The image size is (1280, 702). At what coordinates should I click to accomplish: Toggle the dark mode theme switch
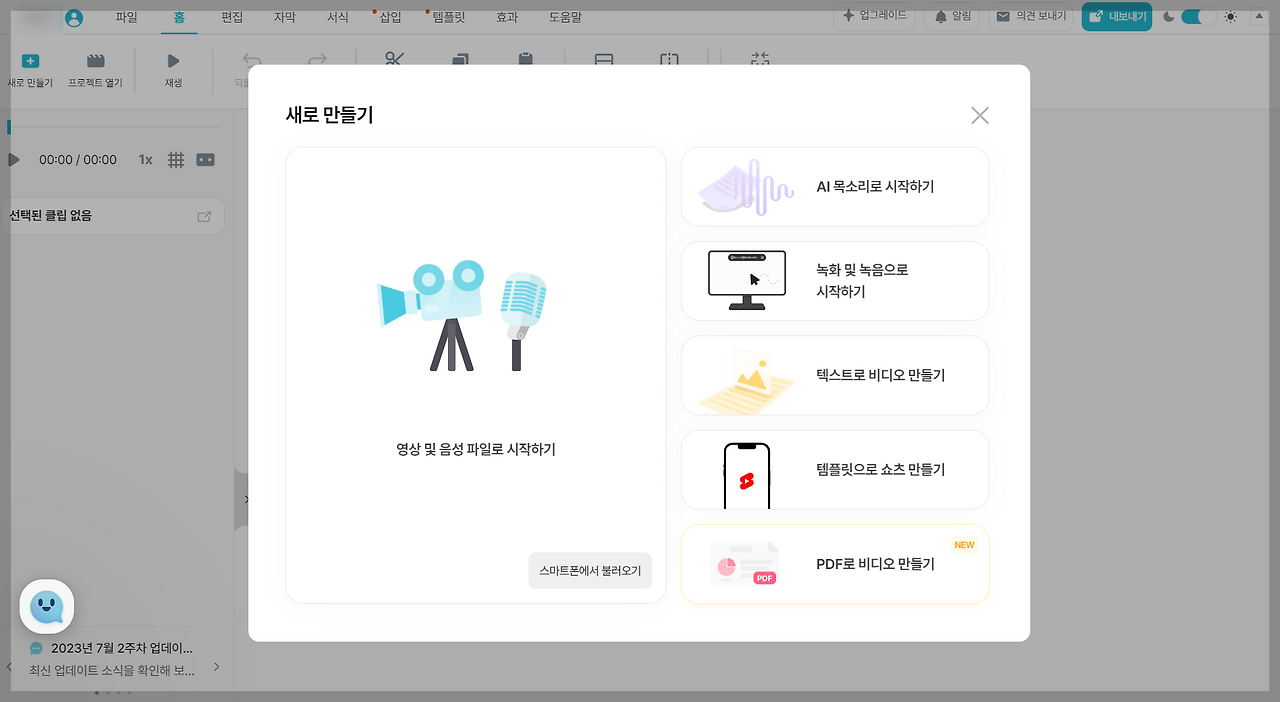pyautogui.click(x=1196, y=17)
